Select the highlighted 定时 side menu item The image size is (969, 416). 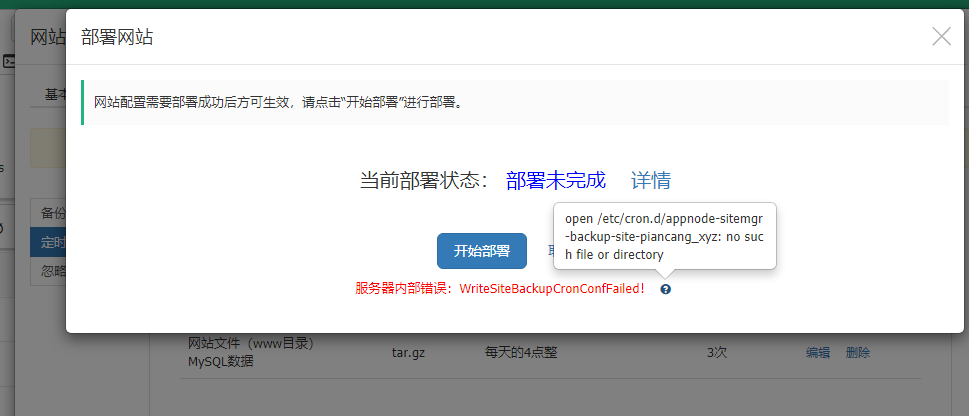(x=52, y=242)
